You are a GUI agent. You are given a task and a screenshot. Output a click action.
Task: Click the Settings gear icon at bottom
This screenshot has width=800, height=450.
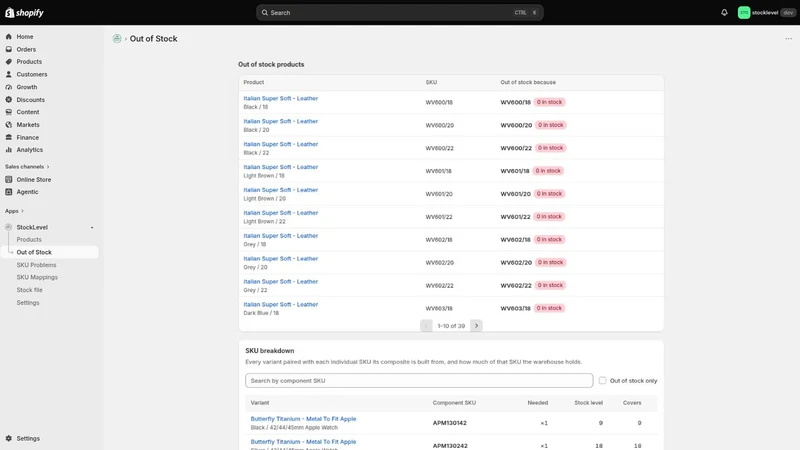(9, 438)
